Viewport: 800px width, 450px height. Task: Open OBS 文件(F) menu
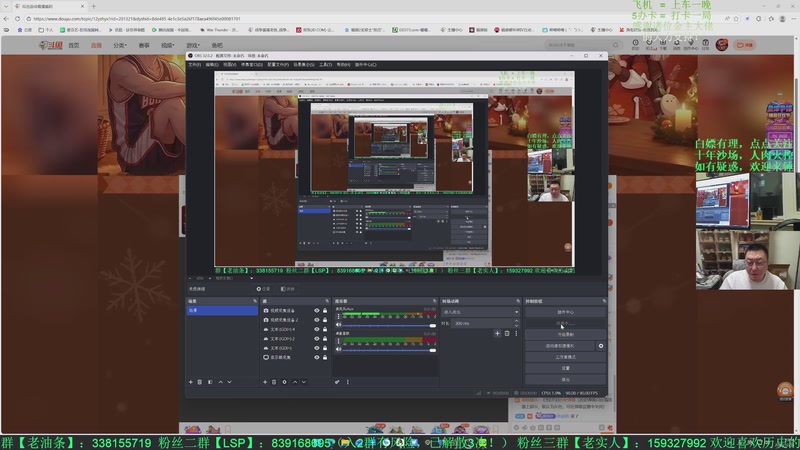[194, 65]
